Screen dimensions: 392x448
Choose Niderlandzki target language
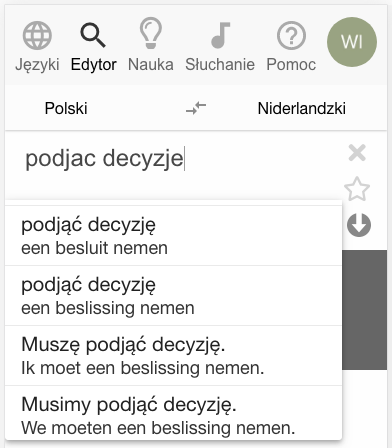(x=302, y=108)
